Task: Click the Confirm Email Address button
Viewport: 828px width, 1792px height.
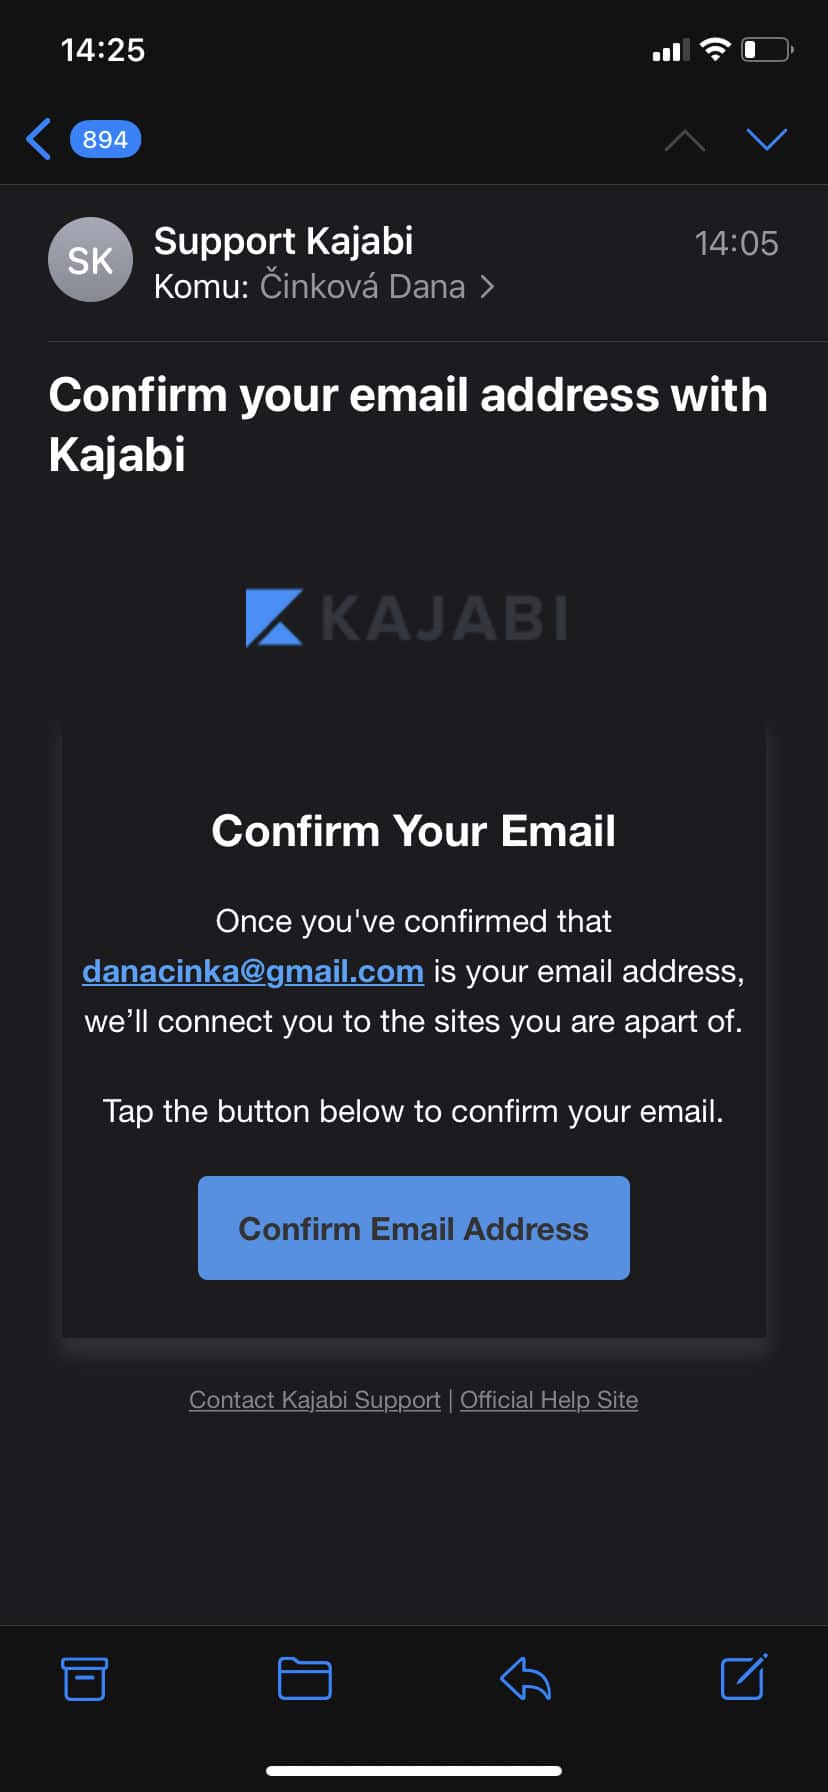Action: [x=414, y=1228]
